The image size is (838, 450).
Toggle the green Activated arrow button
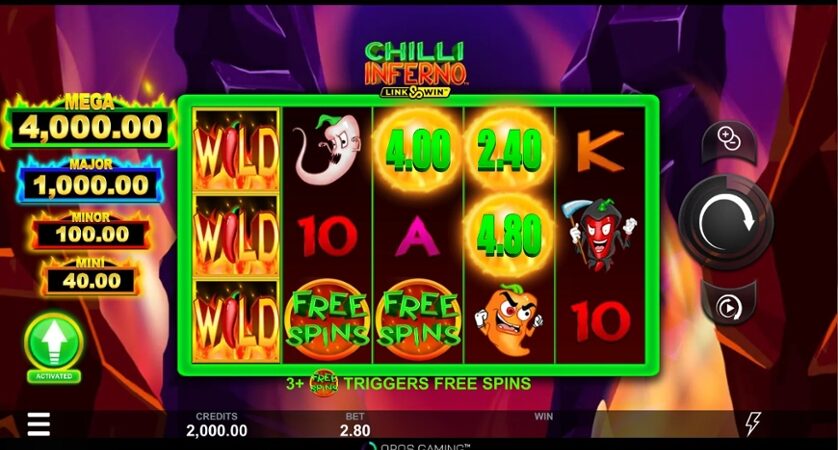(x=53, y=348)
